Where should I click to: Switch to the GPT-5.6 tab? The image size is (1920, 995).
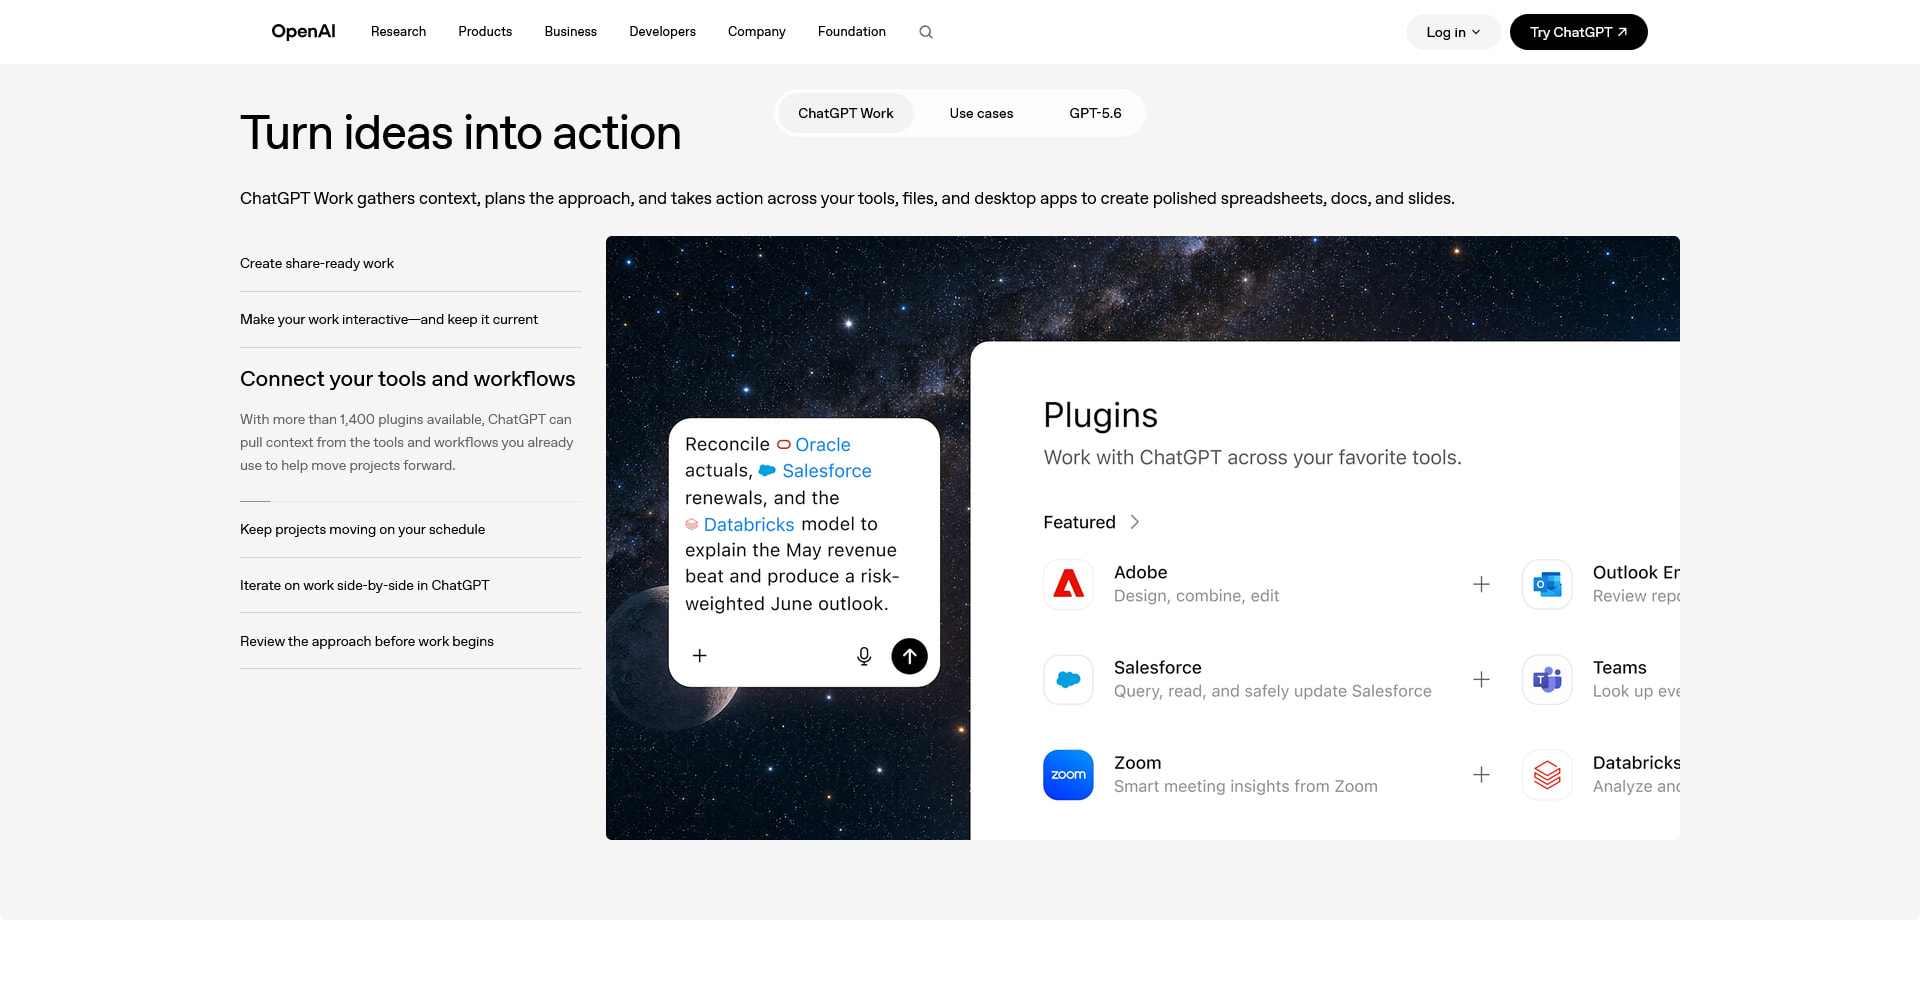(x=1095, y=113)
